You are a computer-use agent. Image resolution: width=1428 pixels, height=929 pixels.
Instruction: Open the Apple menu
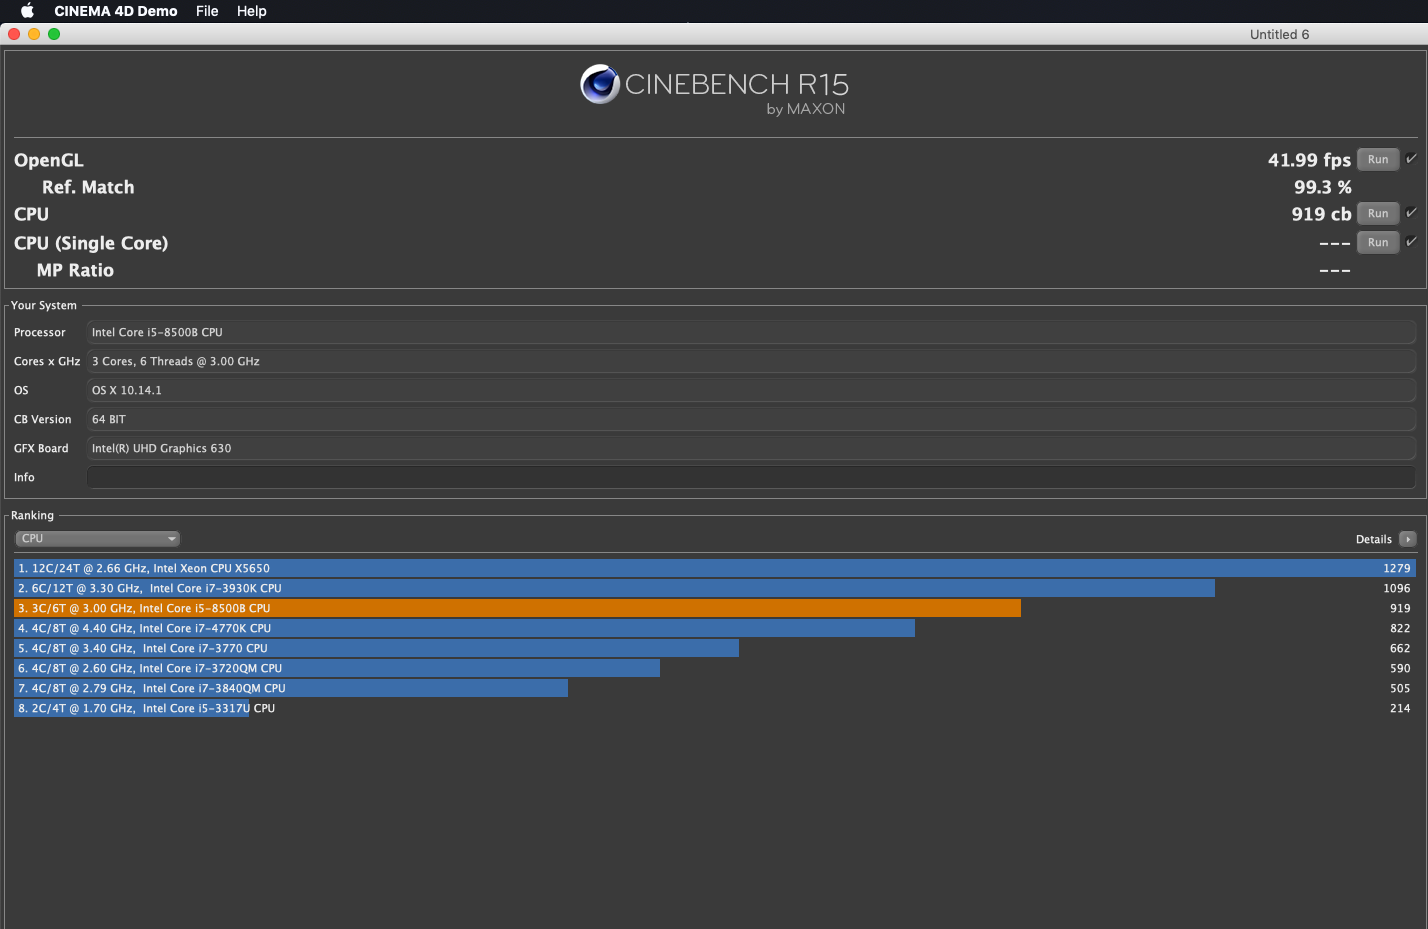click(x=28, y=11)
